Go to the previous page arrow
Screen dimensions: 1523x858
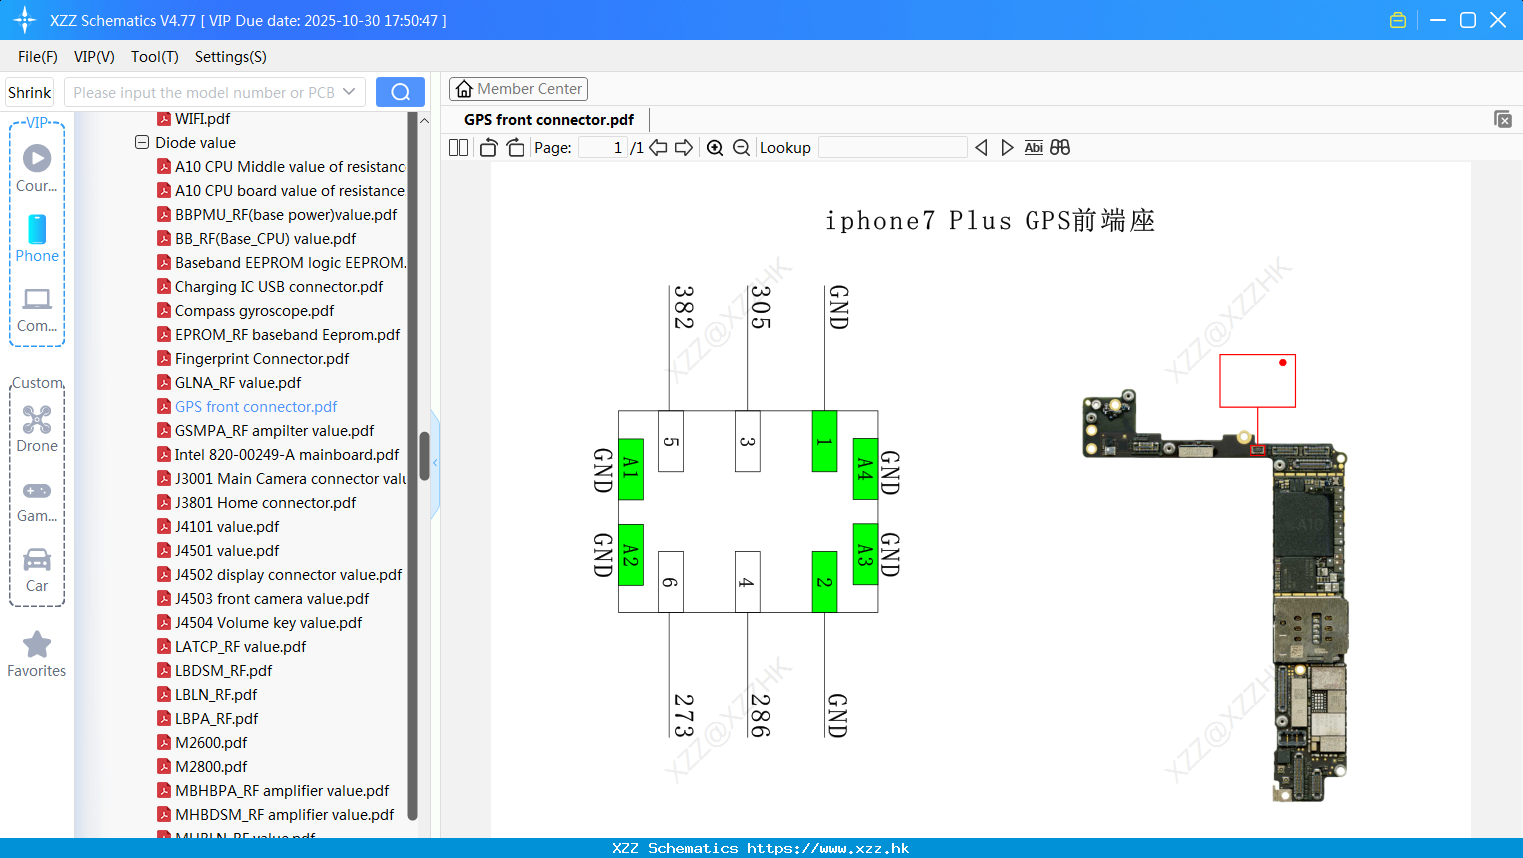click(x=658, y=148)
